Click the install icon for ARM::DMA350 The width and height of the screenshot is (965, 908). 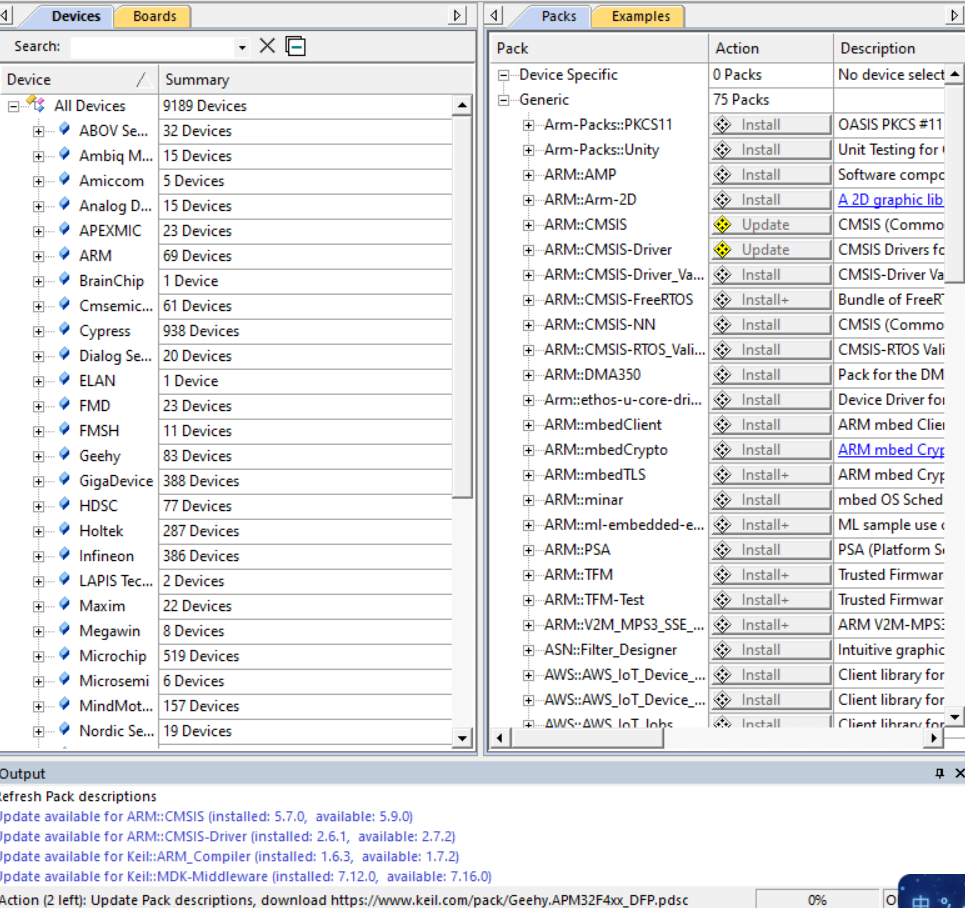pos(723,375)
